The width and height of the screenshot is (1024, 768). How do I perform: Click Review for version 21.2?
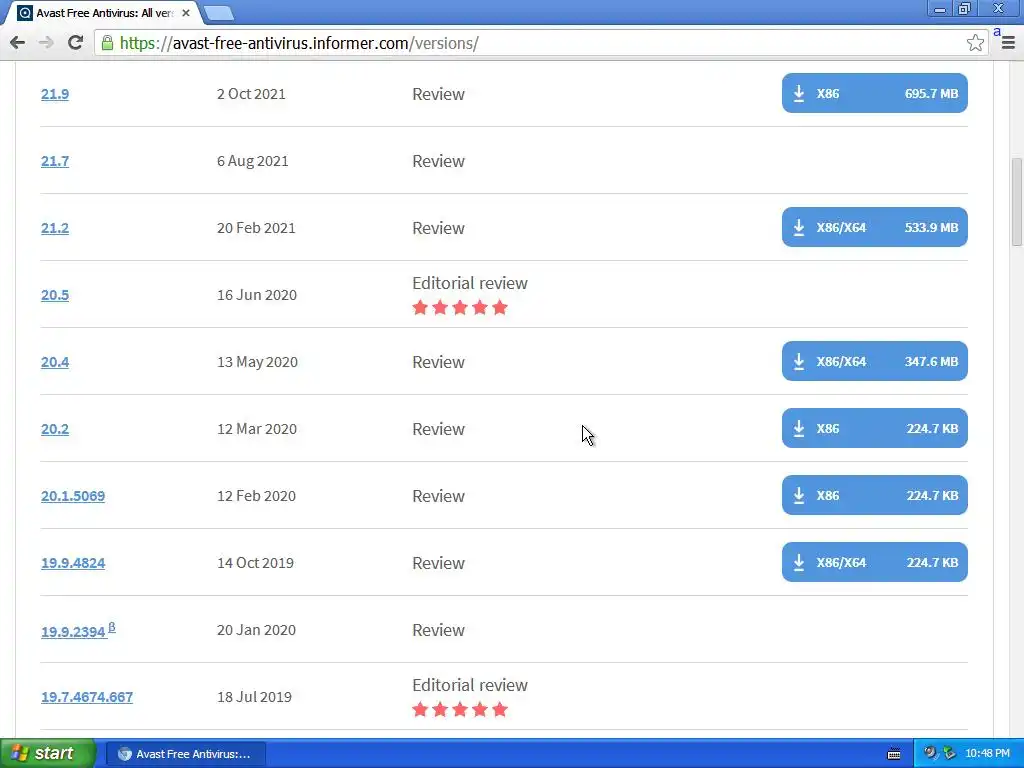(438, 228)
